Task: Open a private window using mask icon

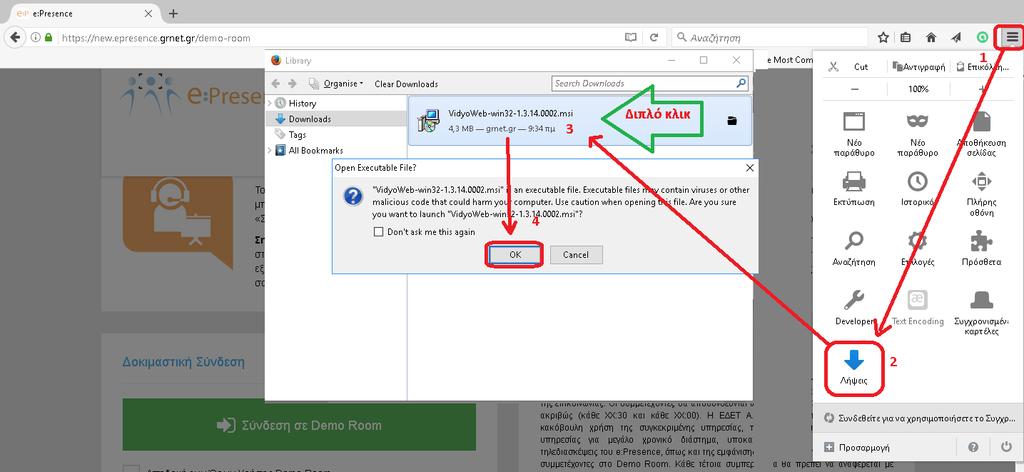Action: (918, 121)
